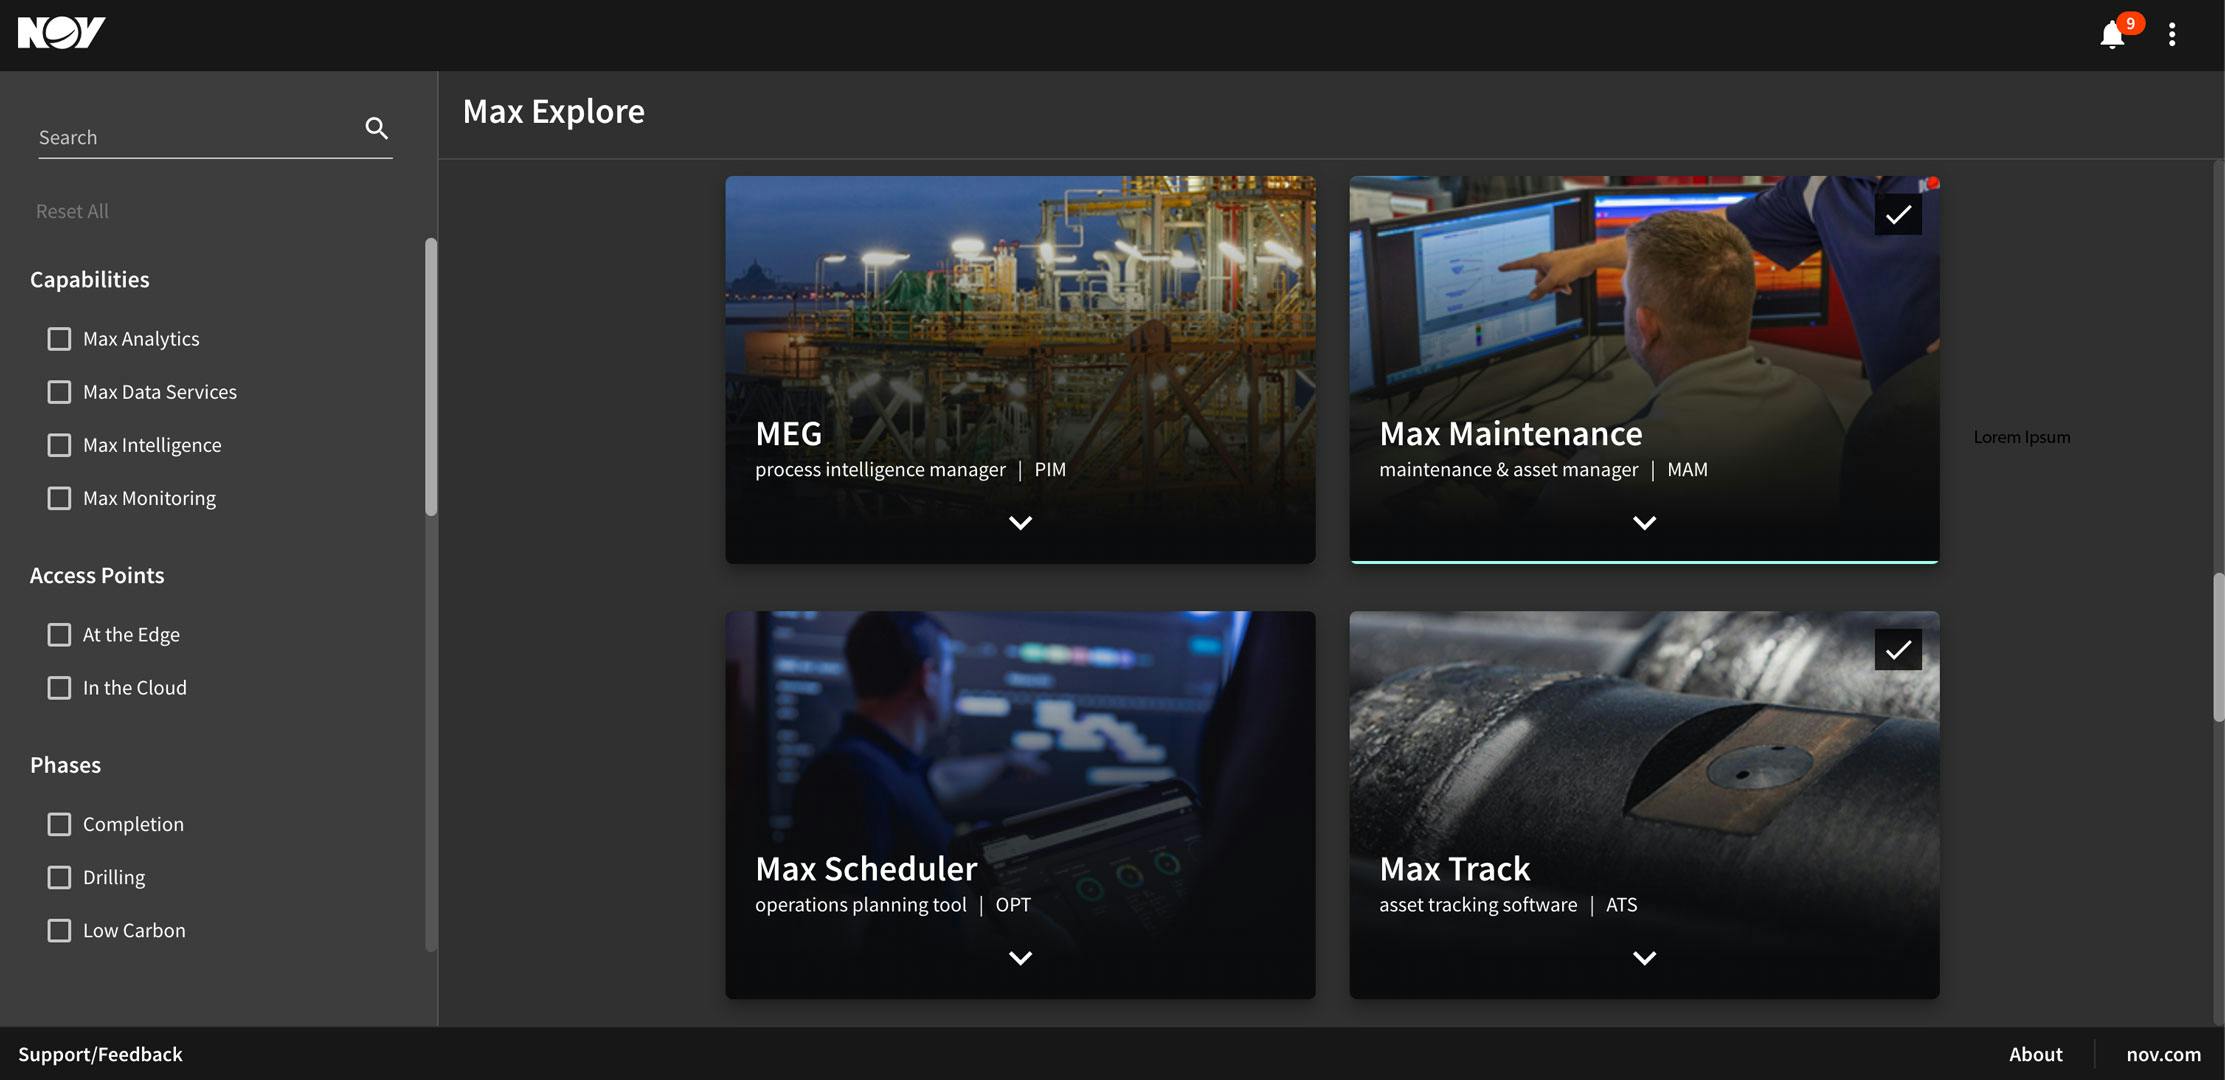Enable the In the Cloud filter
The width and height of the screenshot is (2225, 1080).
click(59, 688)
